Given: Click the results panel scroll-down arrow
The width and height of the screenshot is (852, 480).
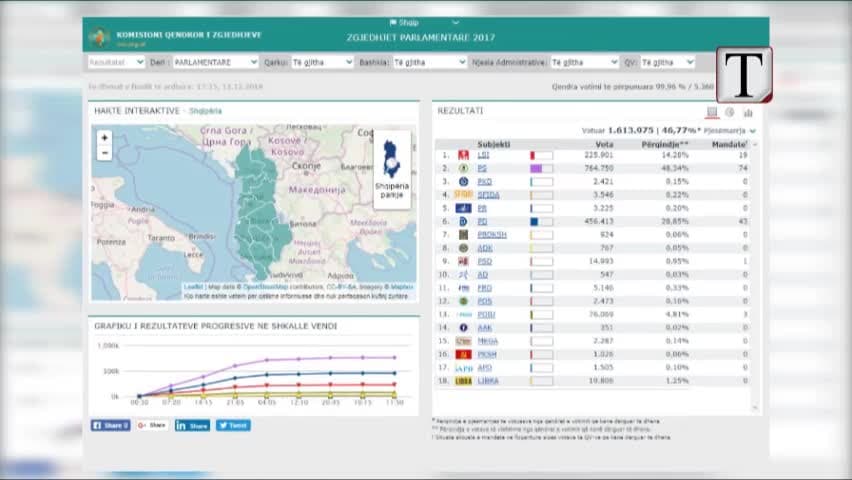Looking at the screenshot, I should click(755, 408).
